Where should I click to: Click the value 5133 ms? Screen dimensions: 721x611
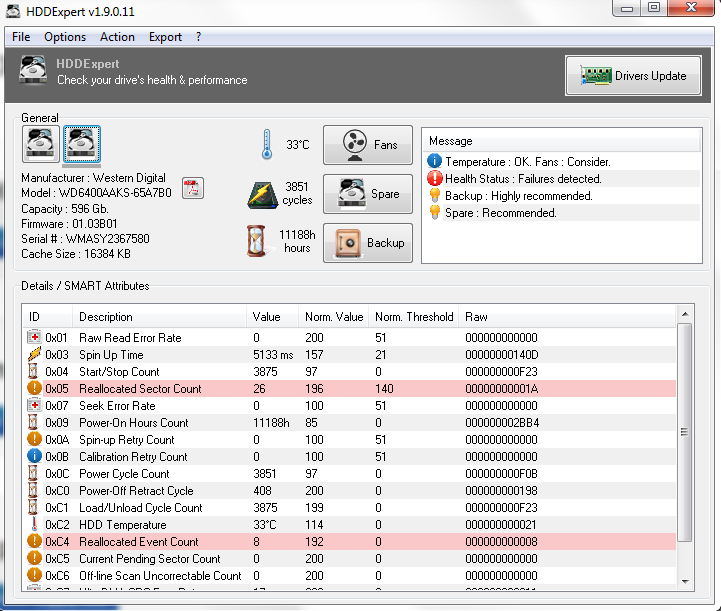273,354
